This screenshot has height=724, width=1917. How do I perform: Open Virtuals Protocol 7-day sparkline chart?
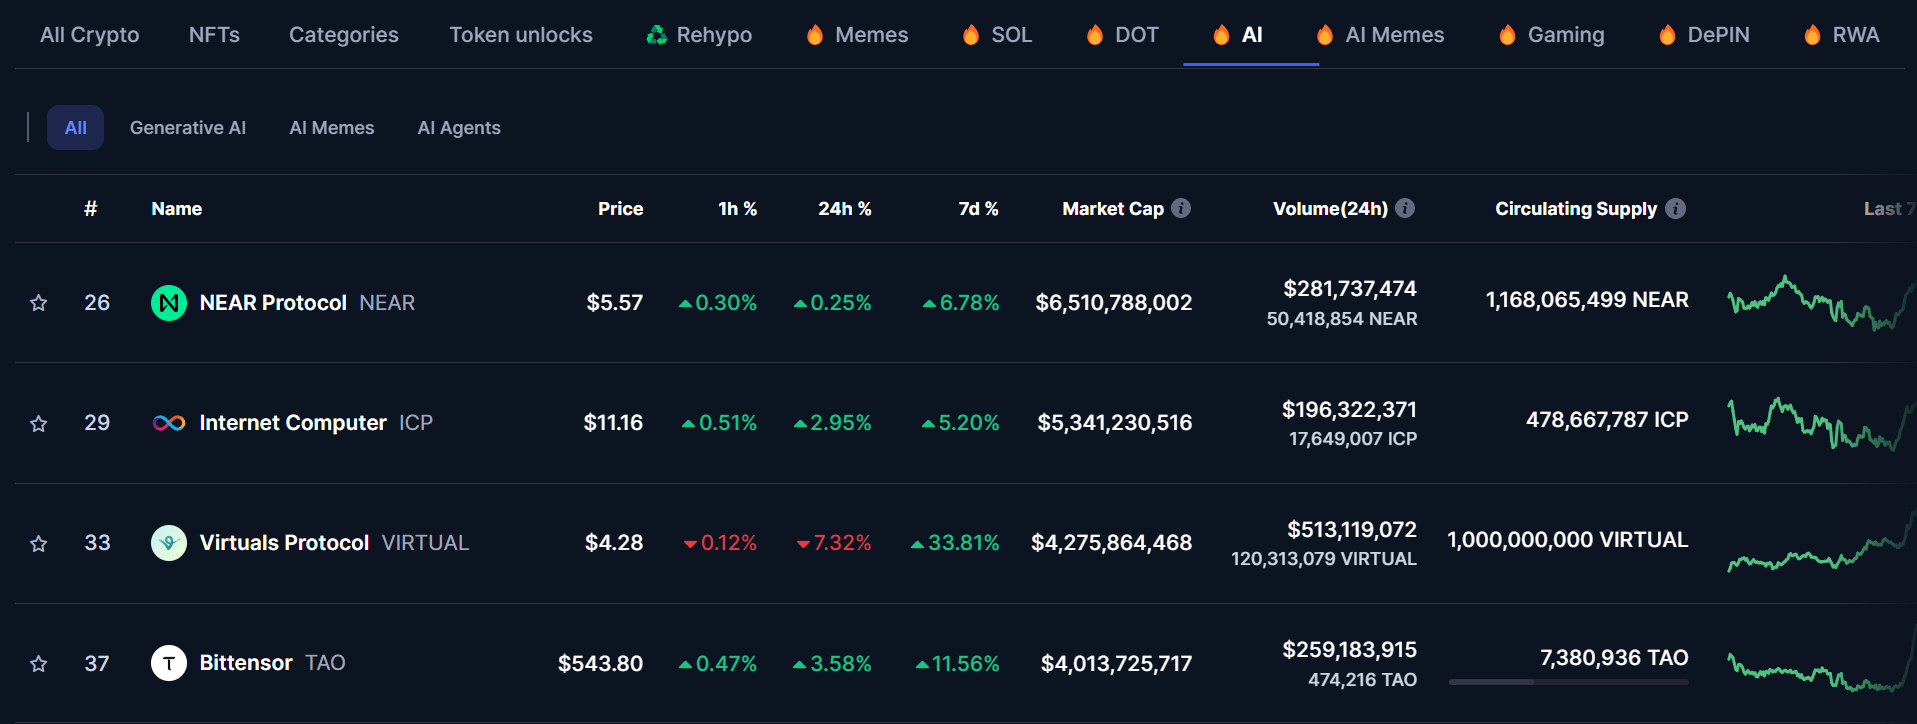(1821, 543)
